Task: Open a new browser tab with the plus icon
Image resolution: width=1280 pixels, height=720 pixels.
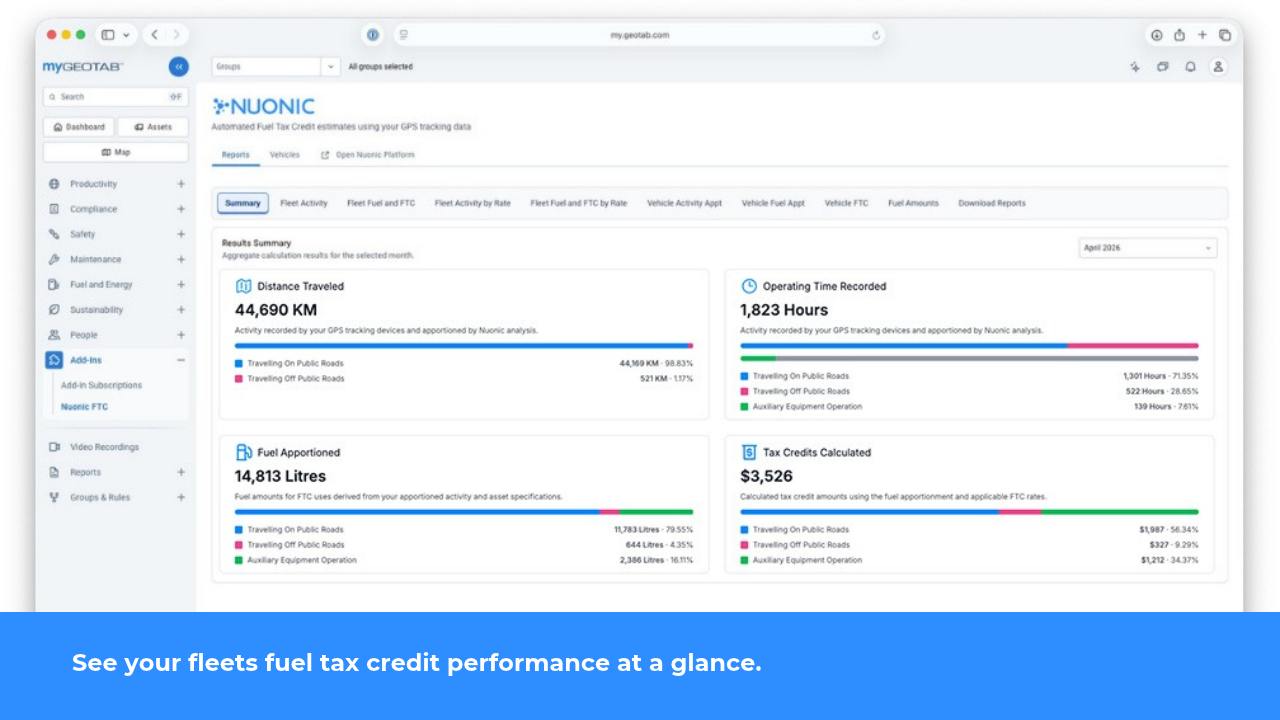Action: pyautogui.click(x=1203, y=35)
